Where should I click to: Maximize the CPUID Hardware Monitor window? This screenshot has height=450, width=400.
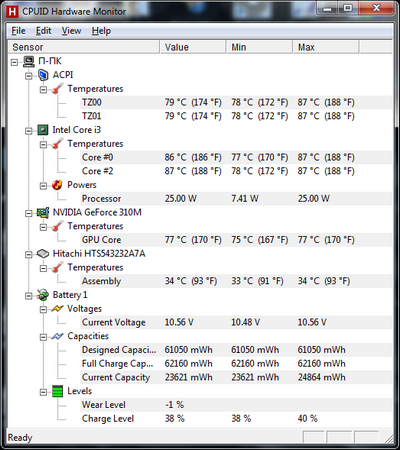click(347, 9)
